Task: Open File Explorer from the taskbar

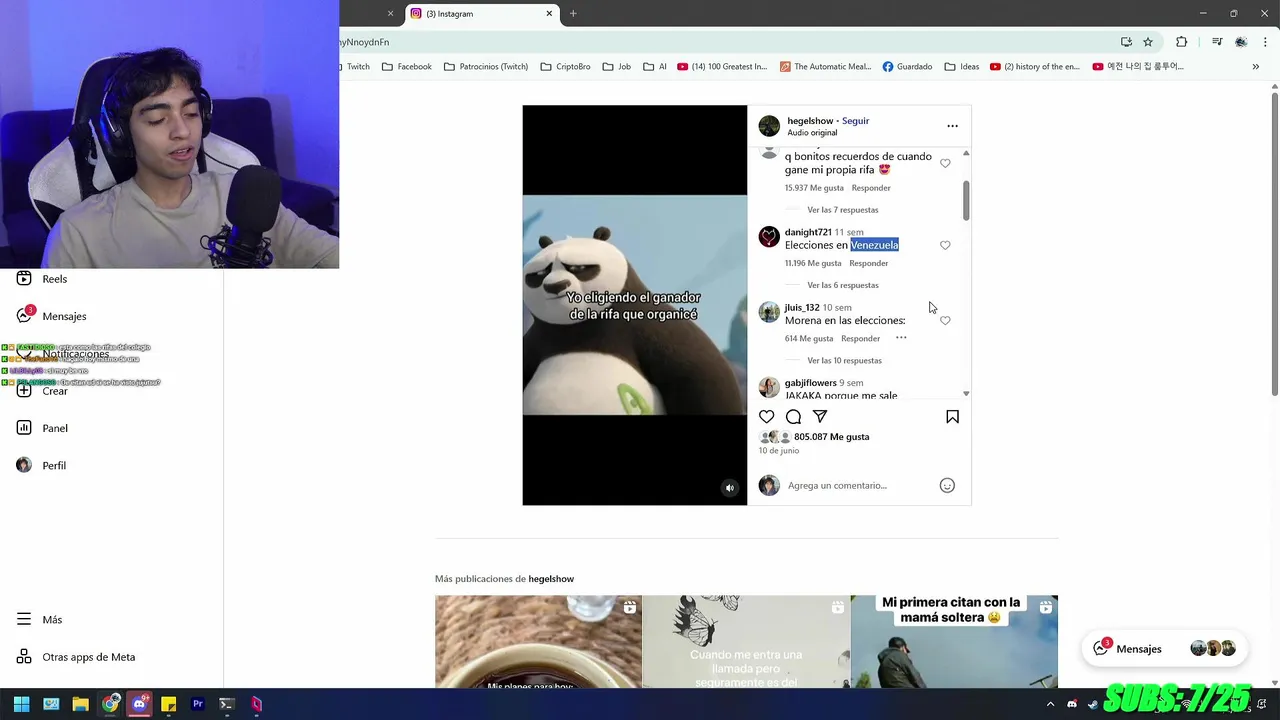Action: (x=80, y=704)
